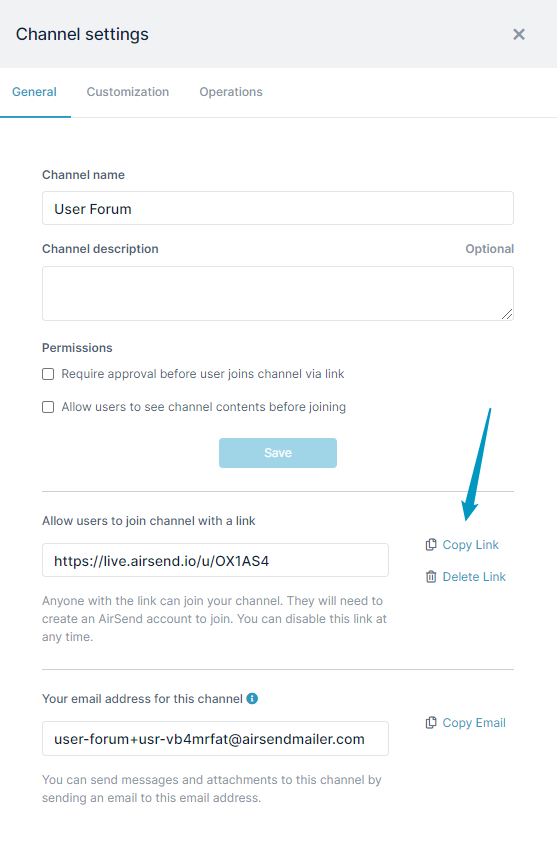Click the Copy Link text

pyautogui.click(x=471, y=545)
